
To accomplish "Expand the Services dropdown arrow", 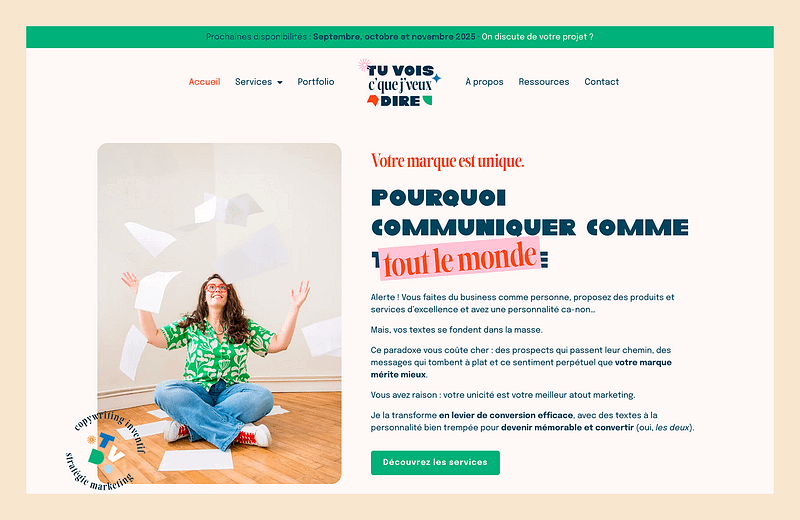I will pyautogui.click(x=280, y=82).
